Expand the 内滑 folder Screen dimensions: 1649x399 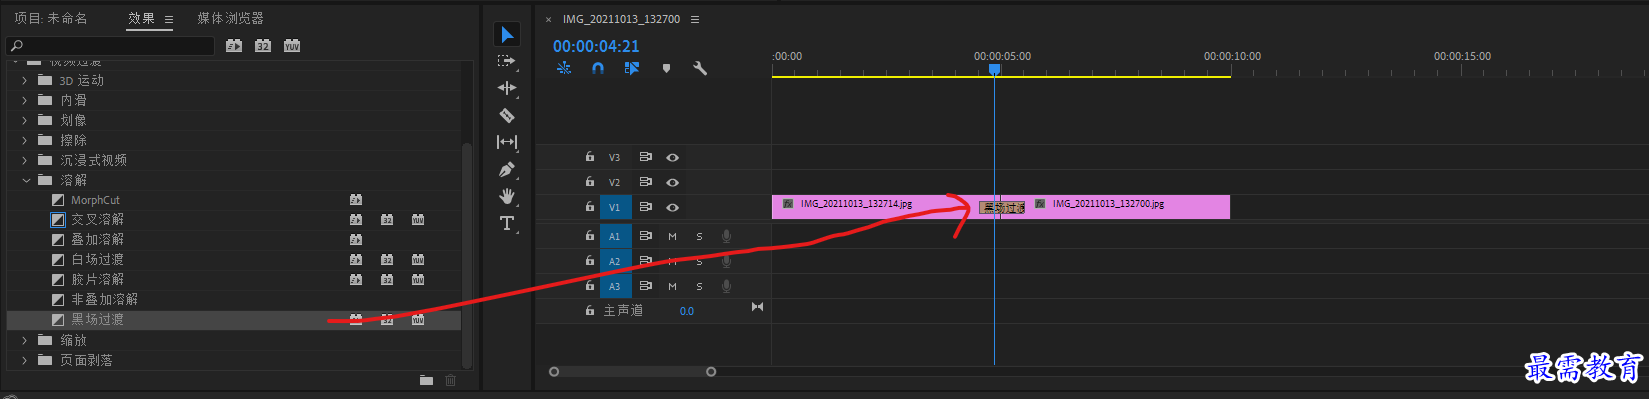coord(25,100)
